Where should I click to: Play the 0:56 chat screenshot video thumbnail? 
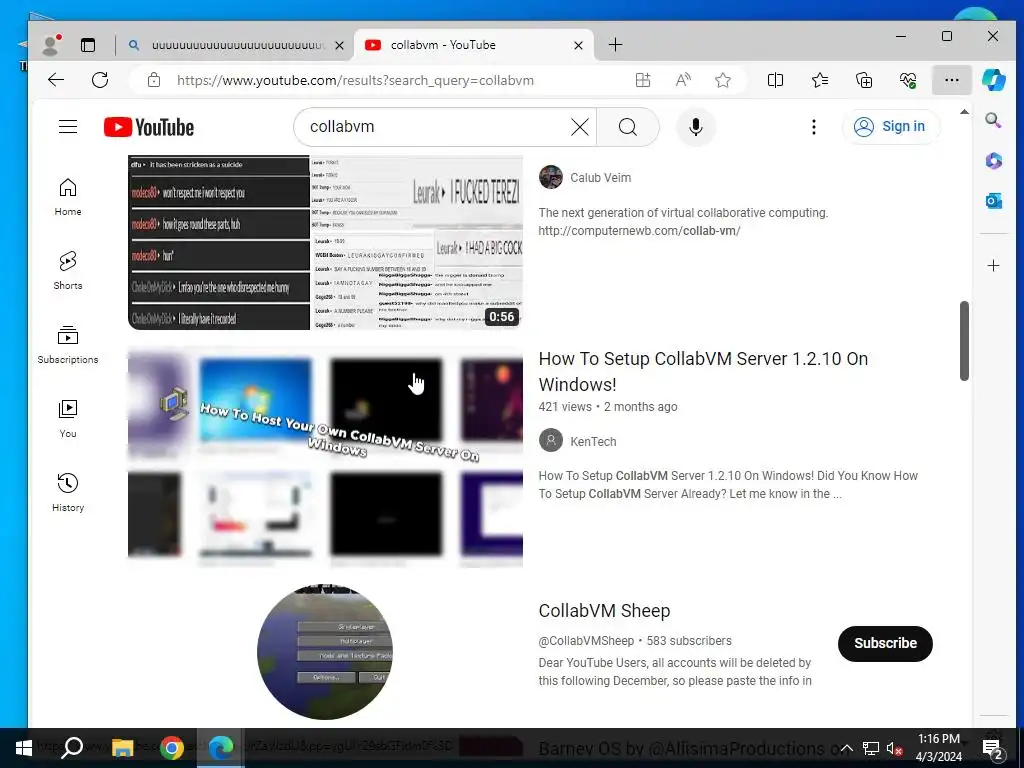(325, 242)
